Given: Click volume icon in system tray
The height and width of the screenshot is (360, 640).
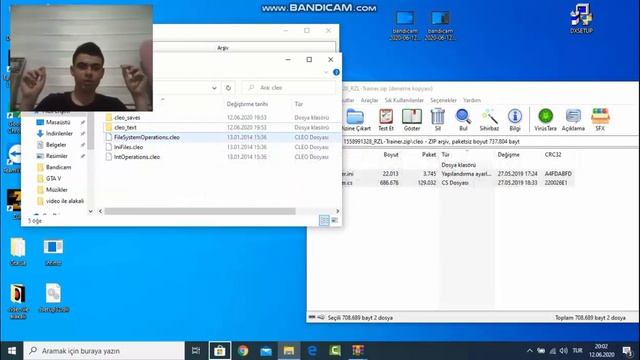Looking at the screenshot, I should (x=564, y=351).
